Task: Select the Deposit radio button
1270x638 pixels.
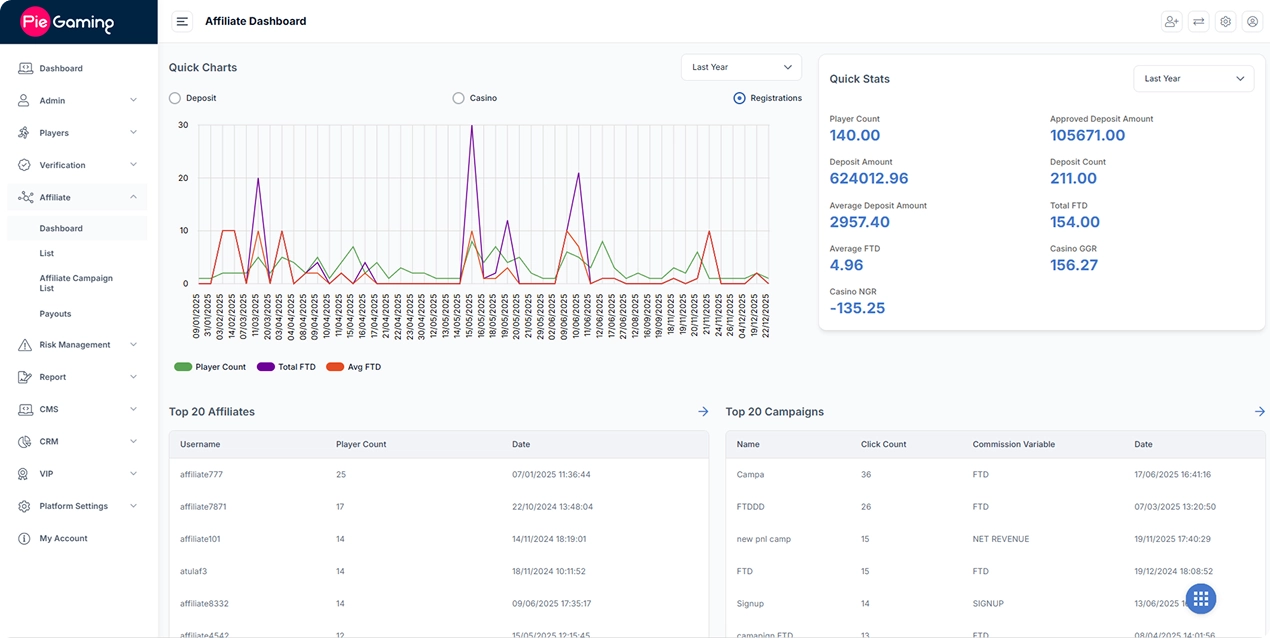Action: [172, 97]
